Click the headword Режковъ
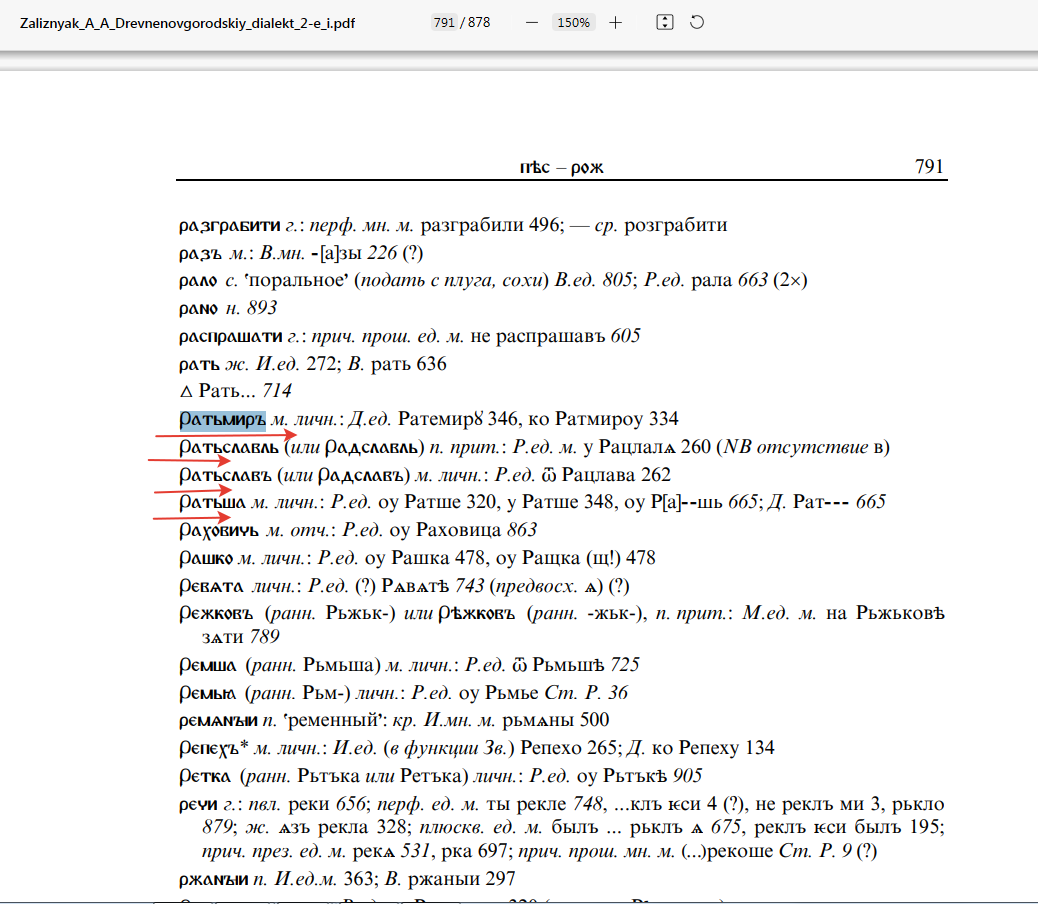 (x=216, y=614)
